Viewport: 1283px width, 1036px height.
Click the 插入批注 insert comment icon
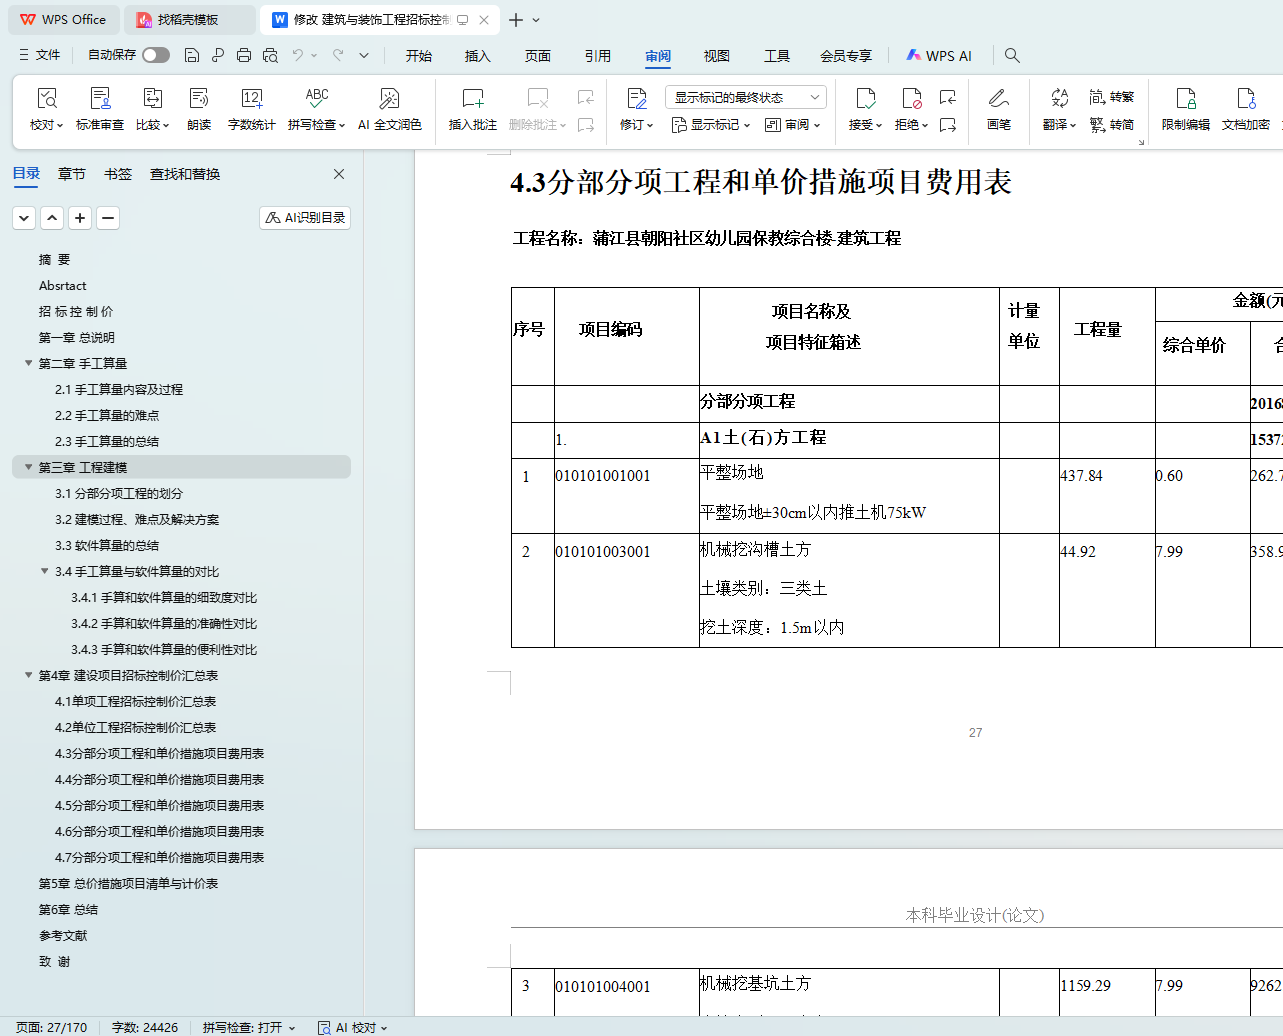coord(472,99)
